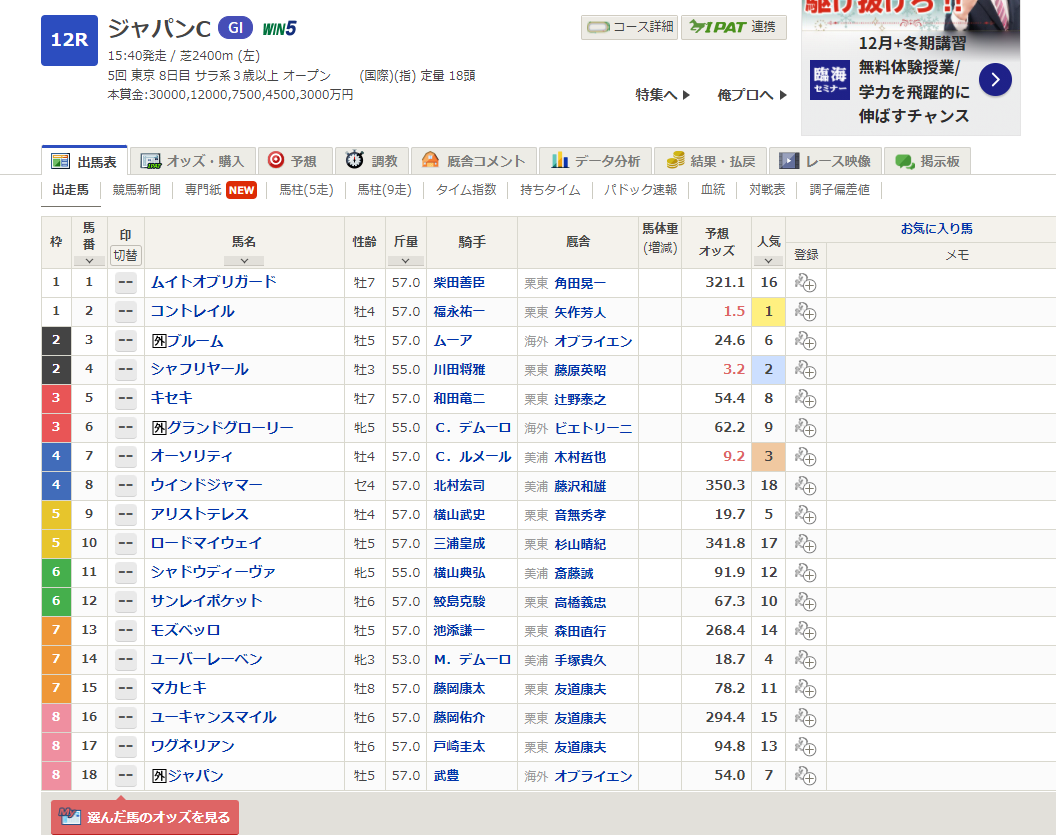Image resolution: width=1056 pixels, height=835 pixels.
Task: Add ウインドジャマー to favorite horses
Action: [805, 486]
